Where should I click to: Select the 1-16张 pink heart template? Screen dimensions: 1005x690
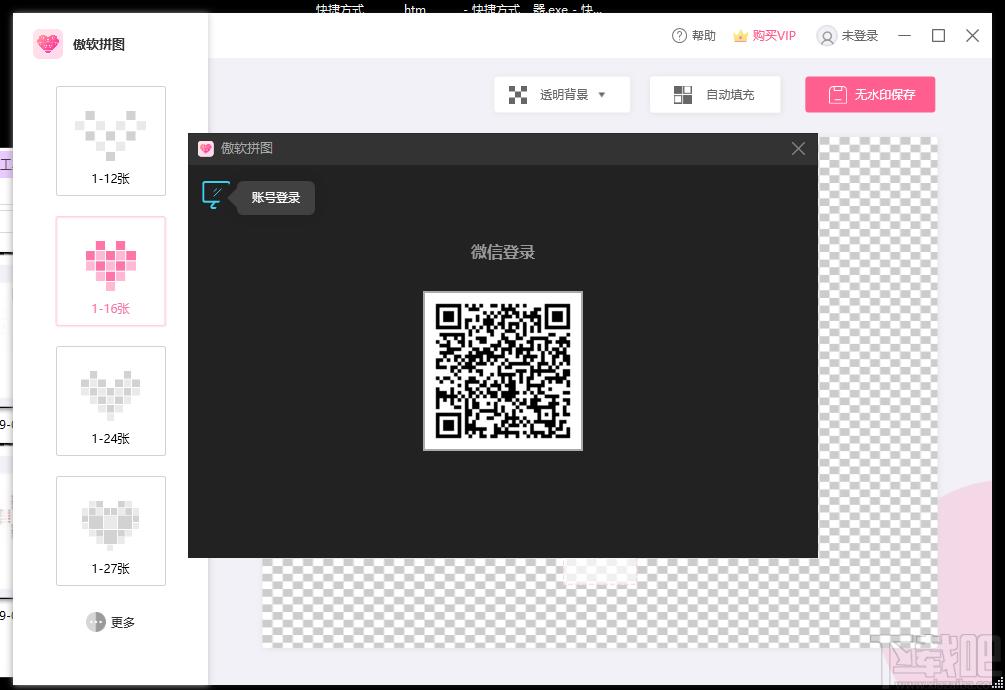pyautogui.click(x=111, y=271)
